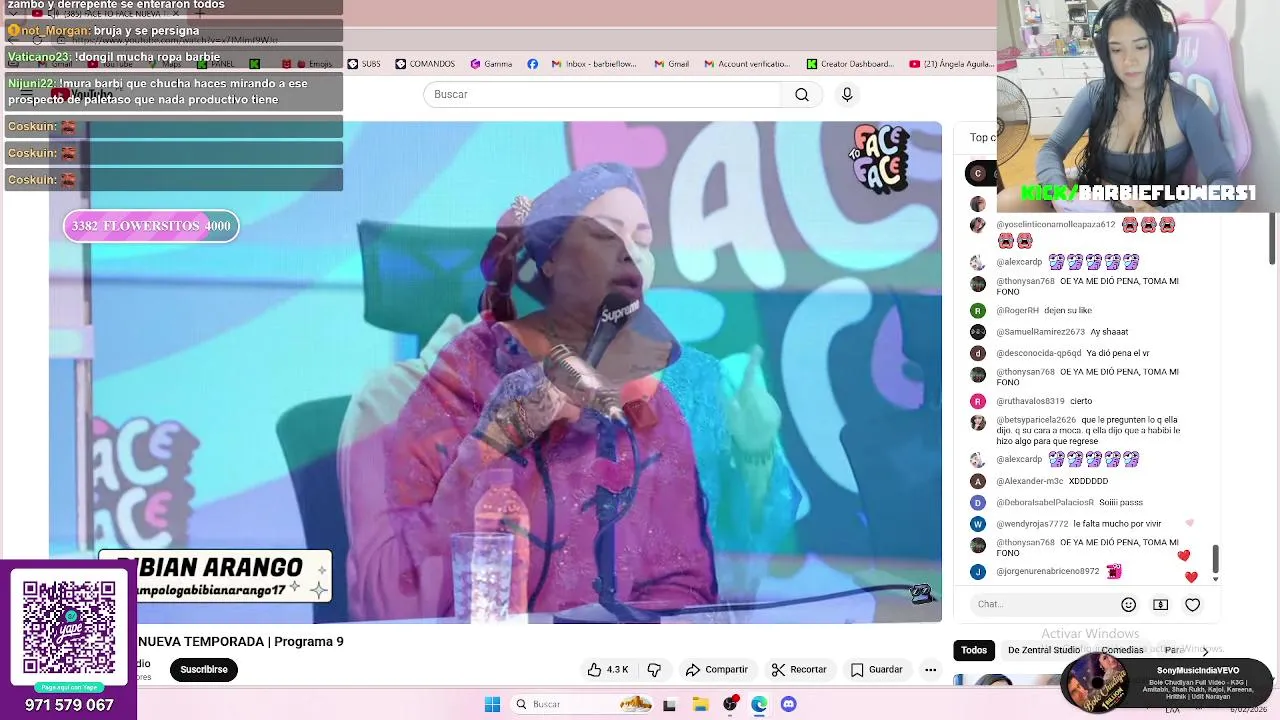
Task: Activate voice search microphone icon
Action: pos(847,94)
